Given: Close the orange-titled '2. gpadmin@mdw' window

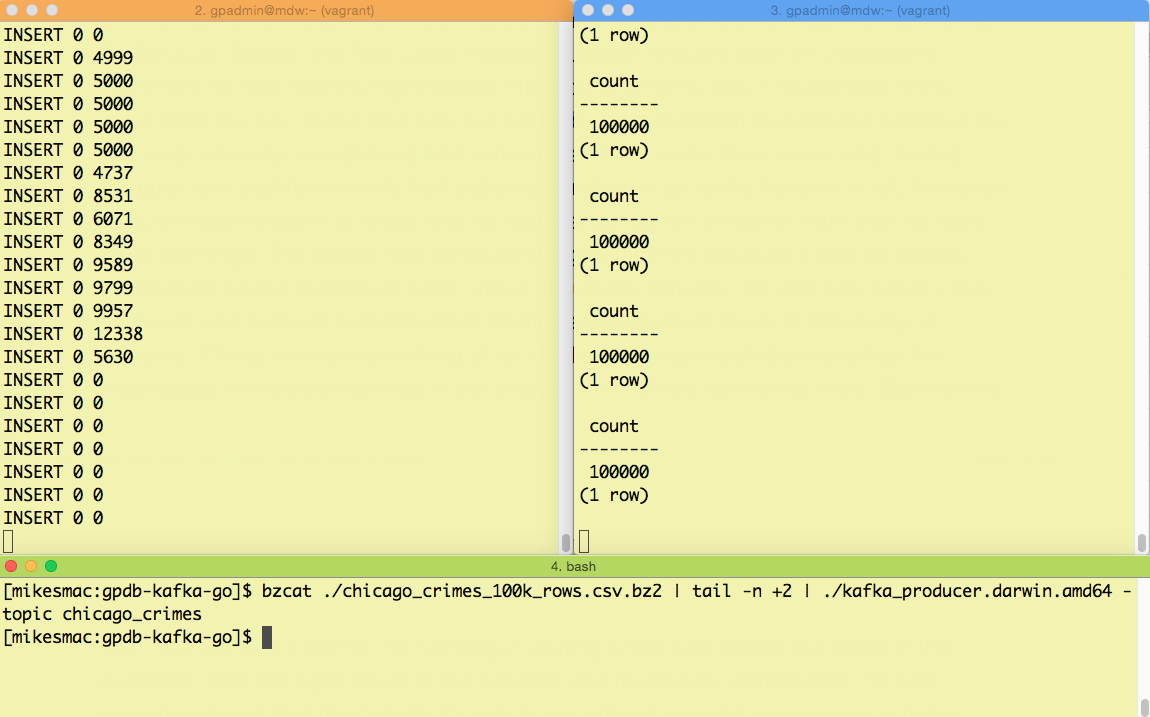Looking at the screenshot, I should click(12, 10).
